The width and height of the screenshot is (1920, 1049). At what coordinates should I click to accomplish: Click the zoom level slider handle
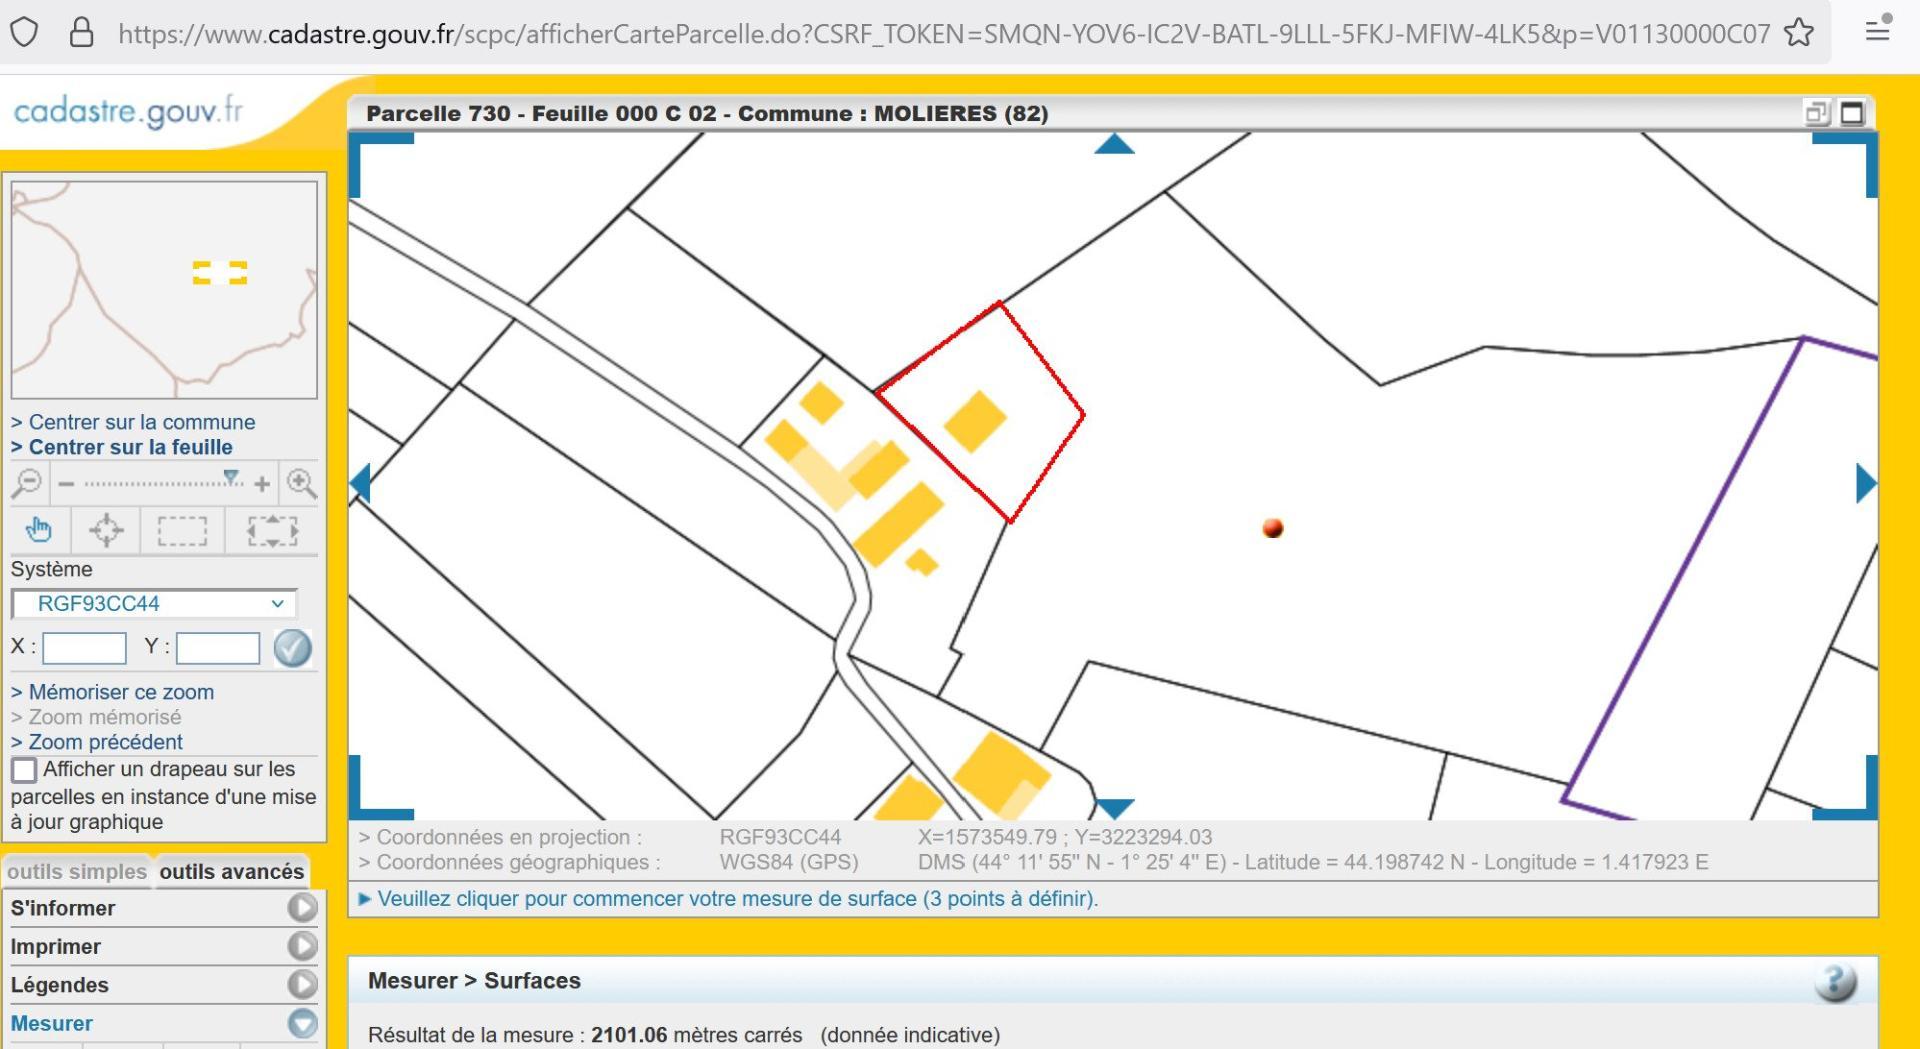231,478
